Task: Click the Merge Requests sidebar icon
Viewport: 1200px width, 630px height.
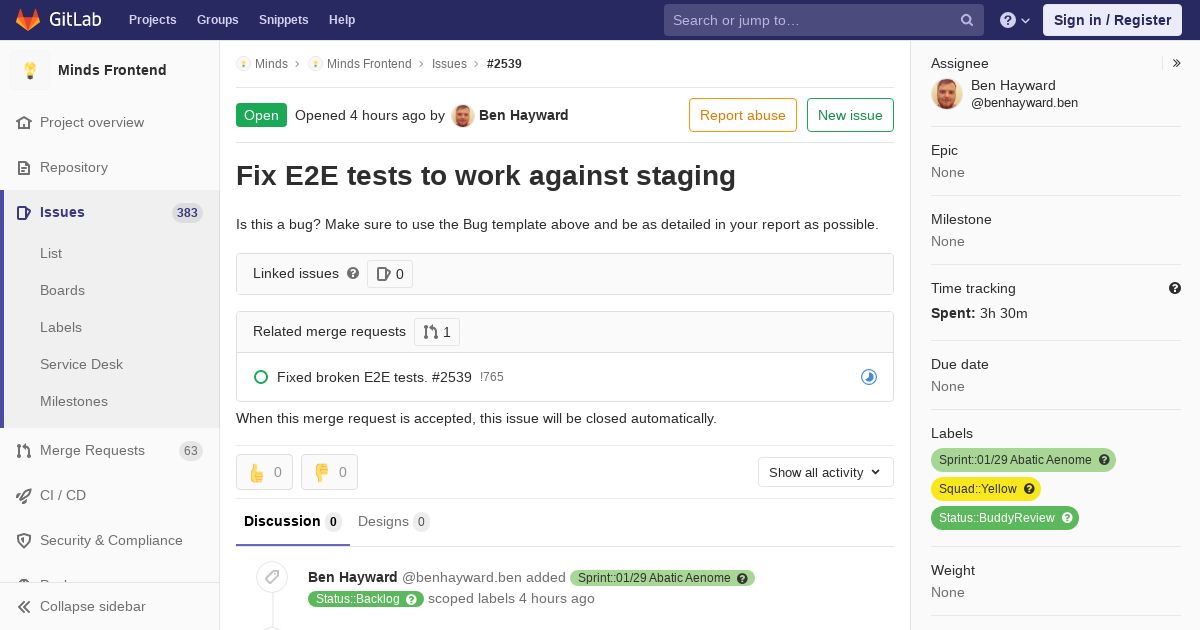Action: point(24,451)
